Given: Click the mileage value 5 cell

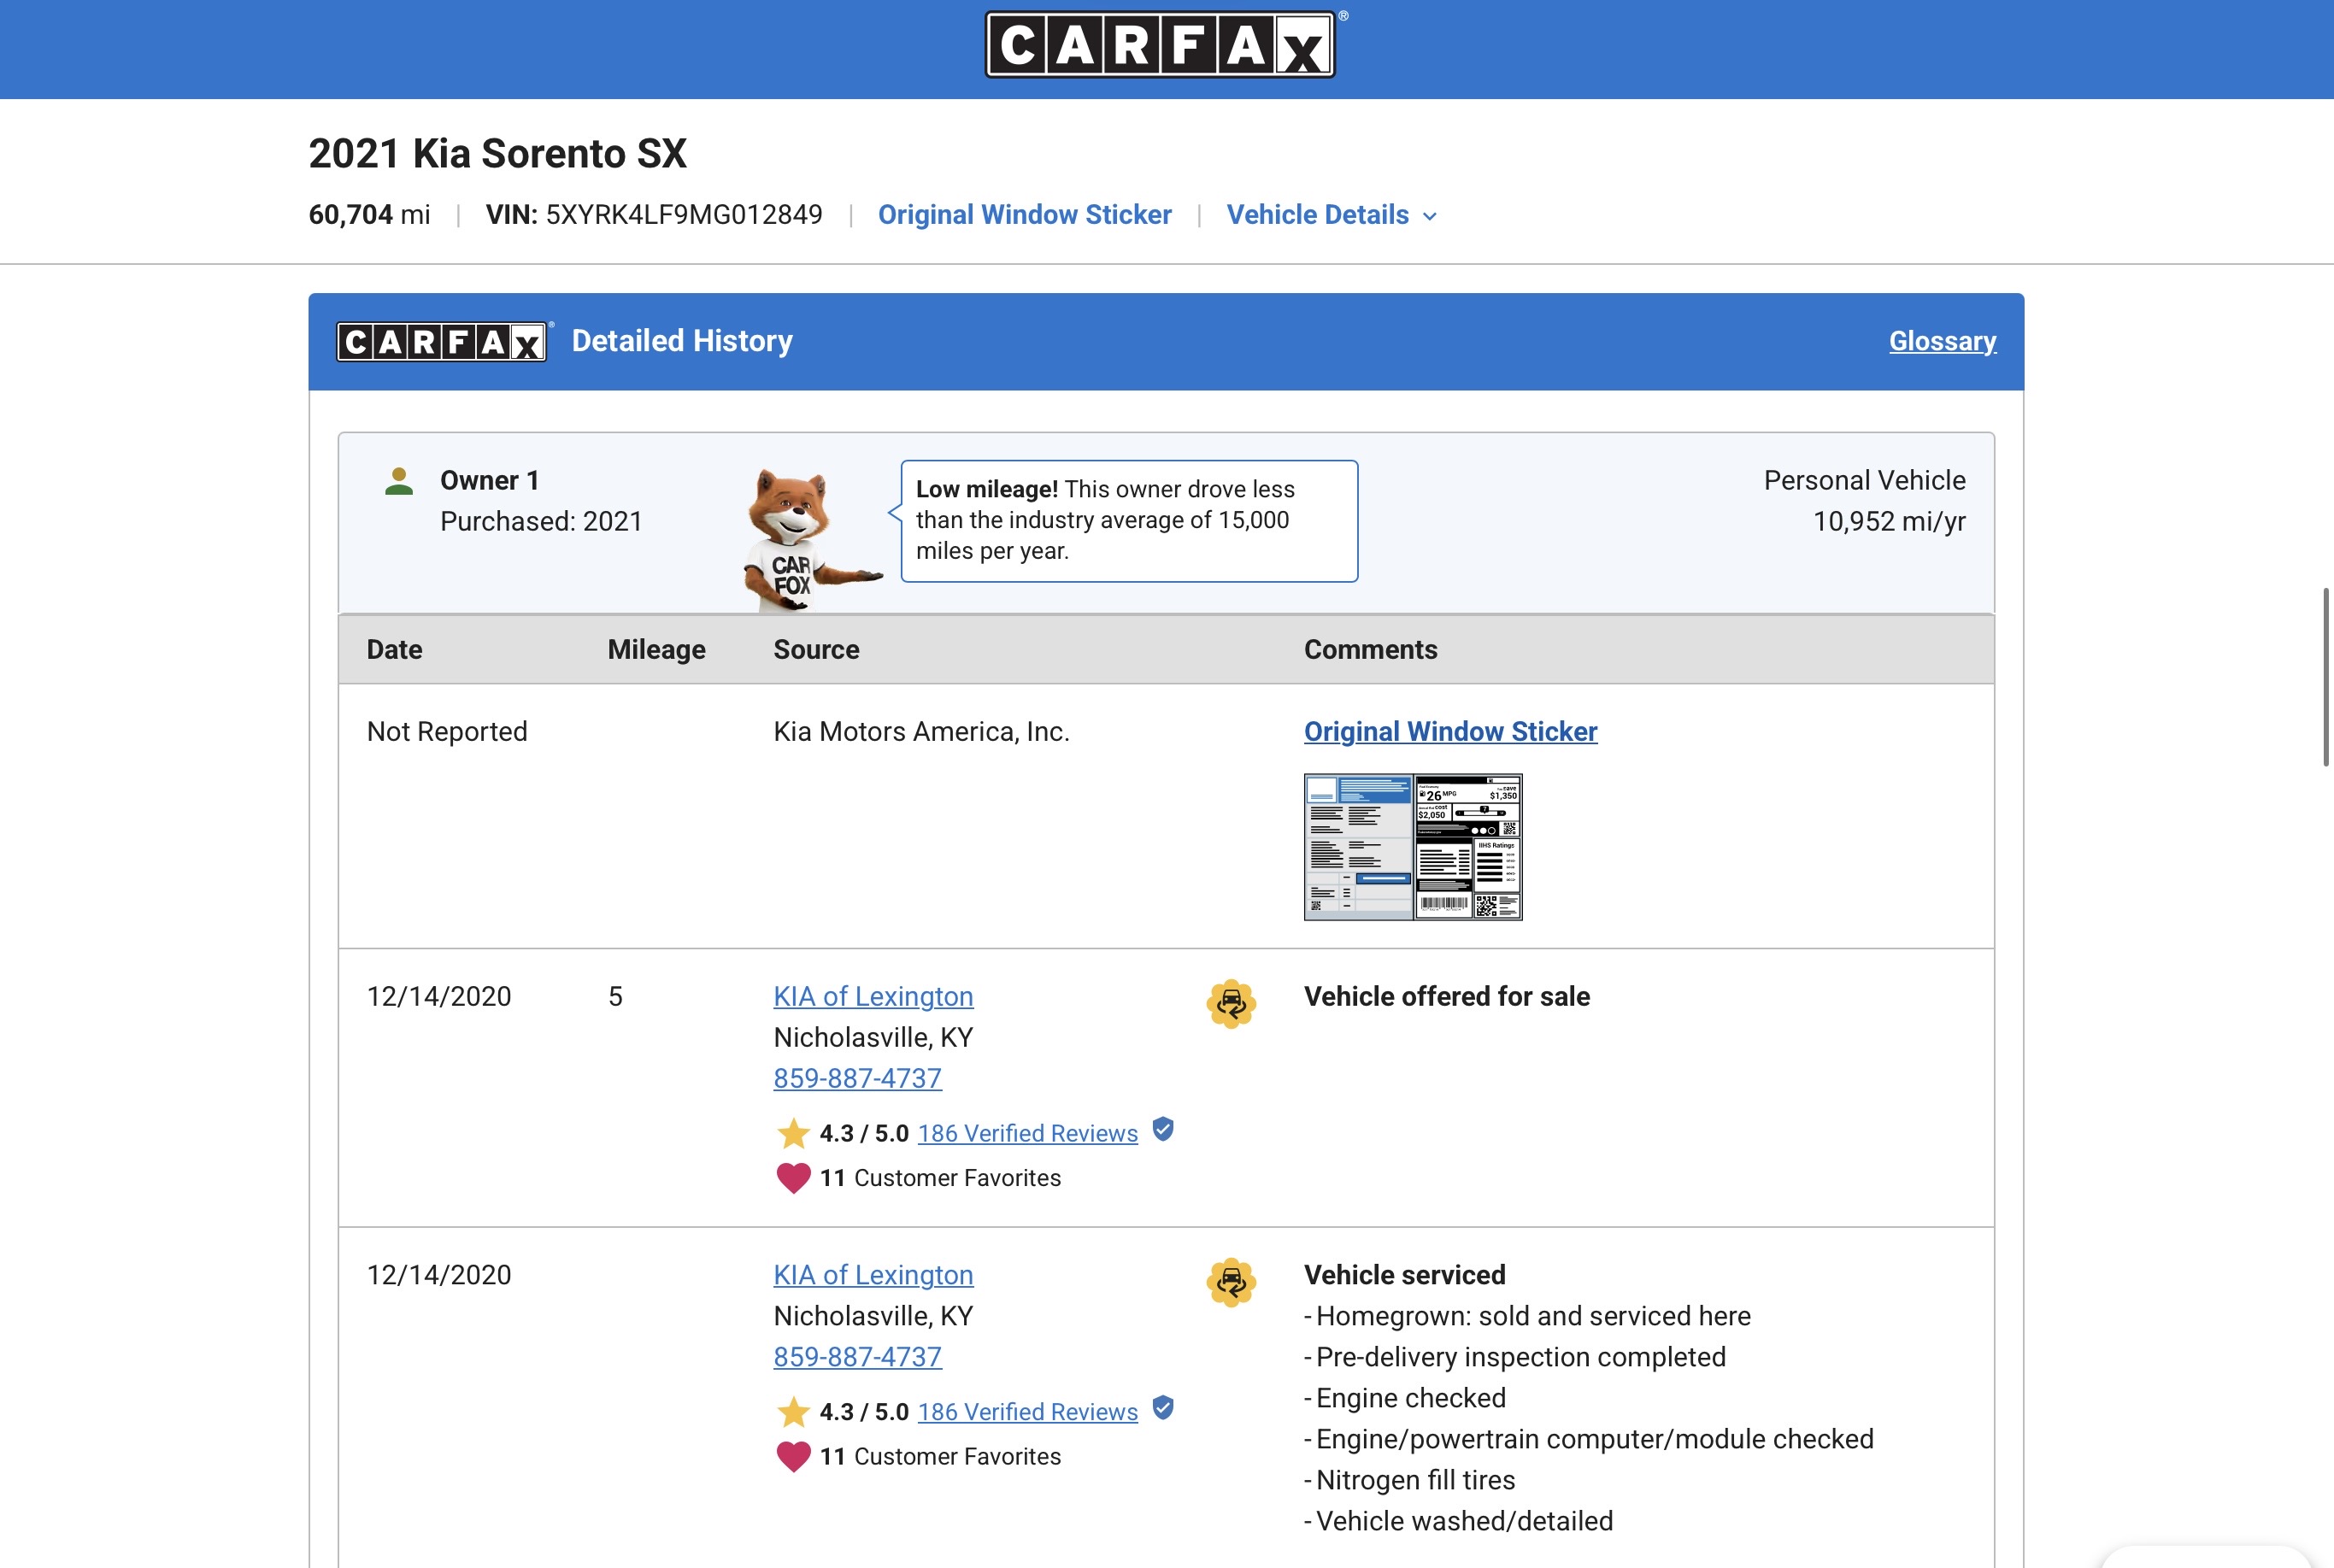Looking at the screenshot, I should (615, 997).
